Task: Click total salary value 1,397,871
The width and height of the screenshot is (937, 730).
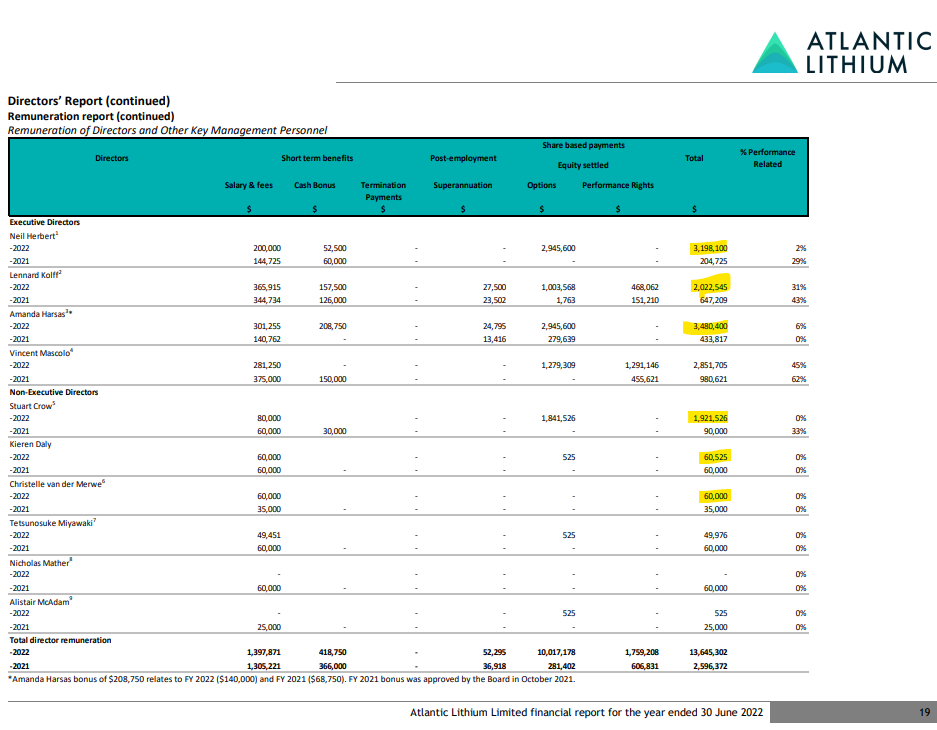Action: (x=264, y=652)
